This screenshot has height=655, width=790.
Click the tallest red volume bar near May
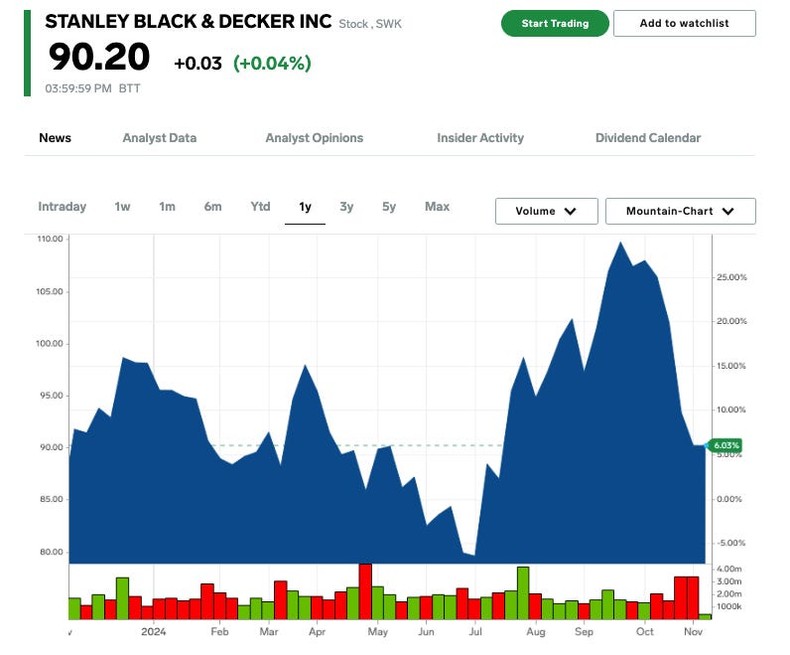click(x=365, y=592)
